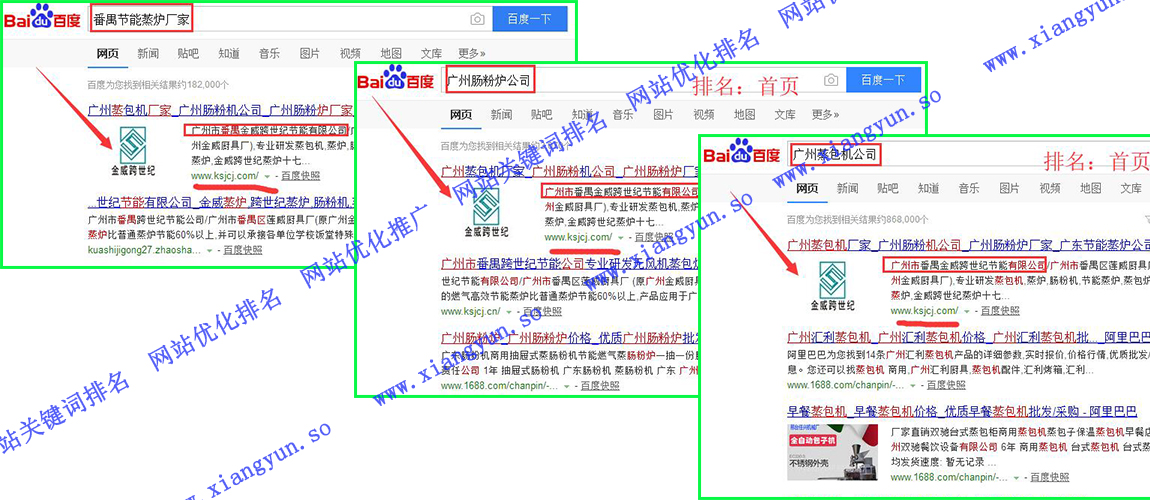Focus the 广州蒸包机公司 search input field
The image size is (1150, 500).
[970, 155]
